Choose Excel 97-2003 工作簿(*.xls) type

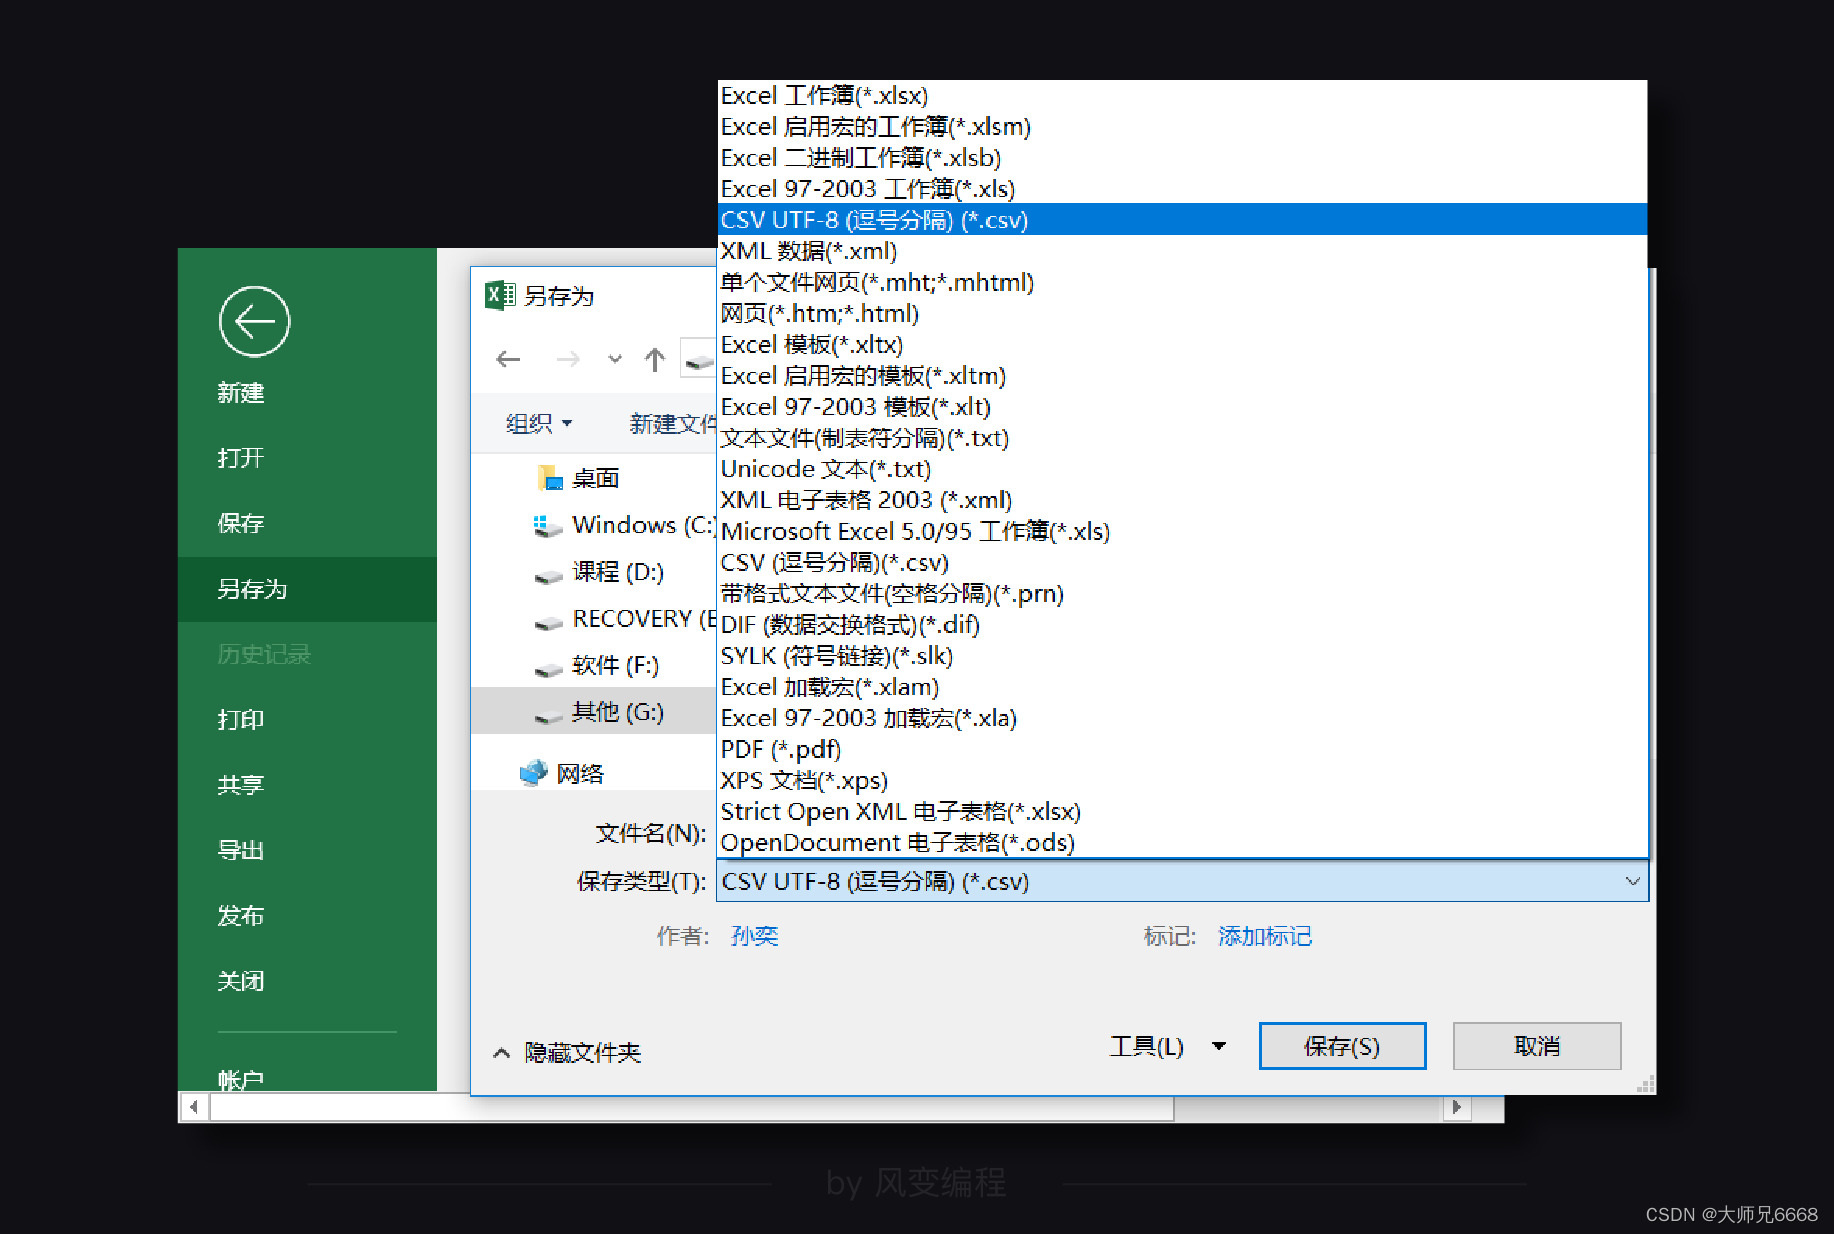pyautogui.click(x=1182, y=189)
